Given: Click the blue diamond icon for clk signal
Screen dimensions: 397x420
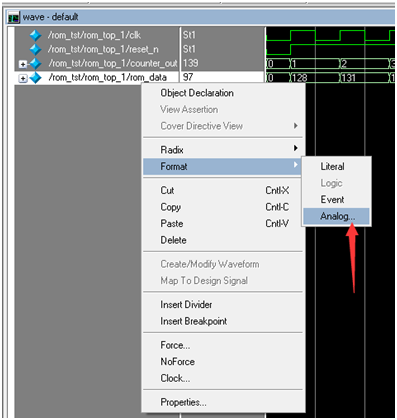Looking at the screenshot, I should [x=35, y=35].
